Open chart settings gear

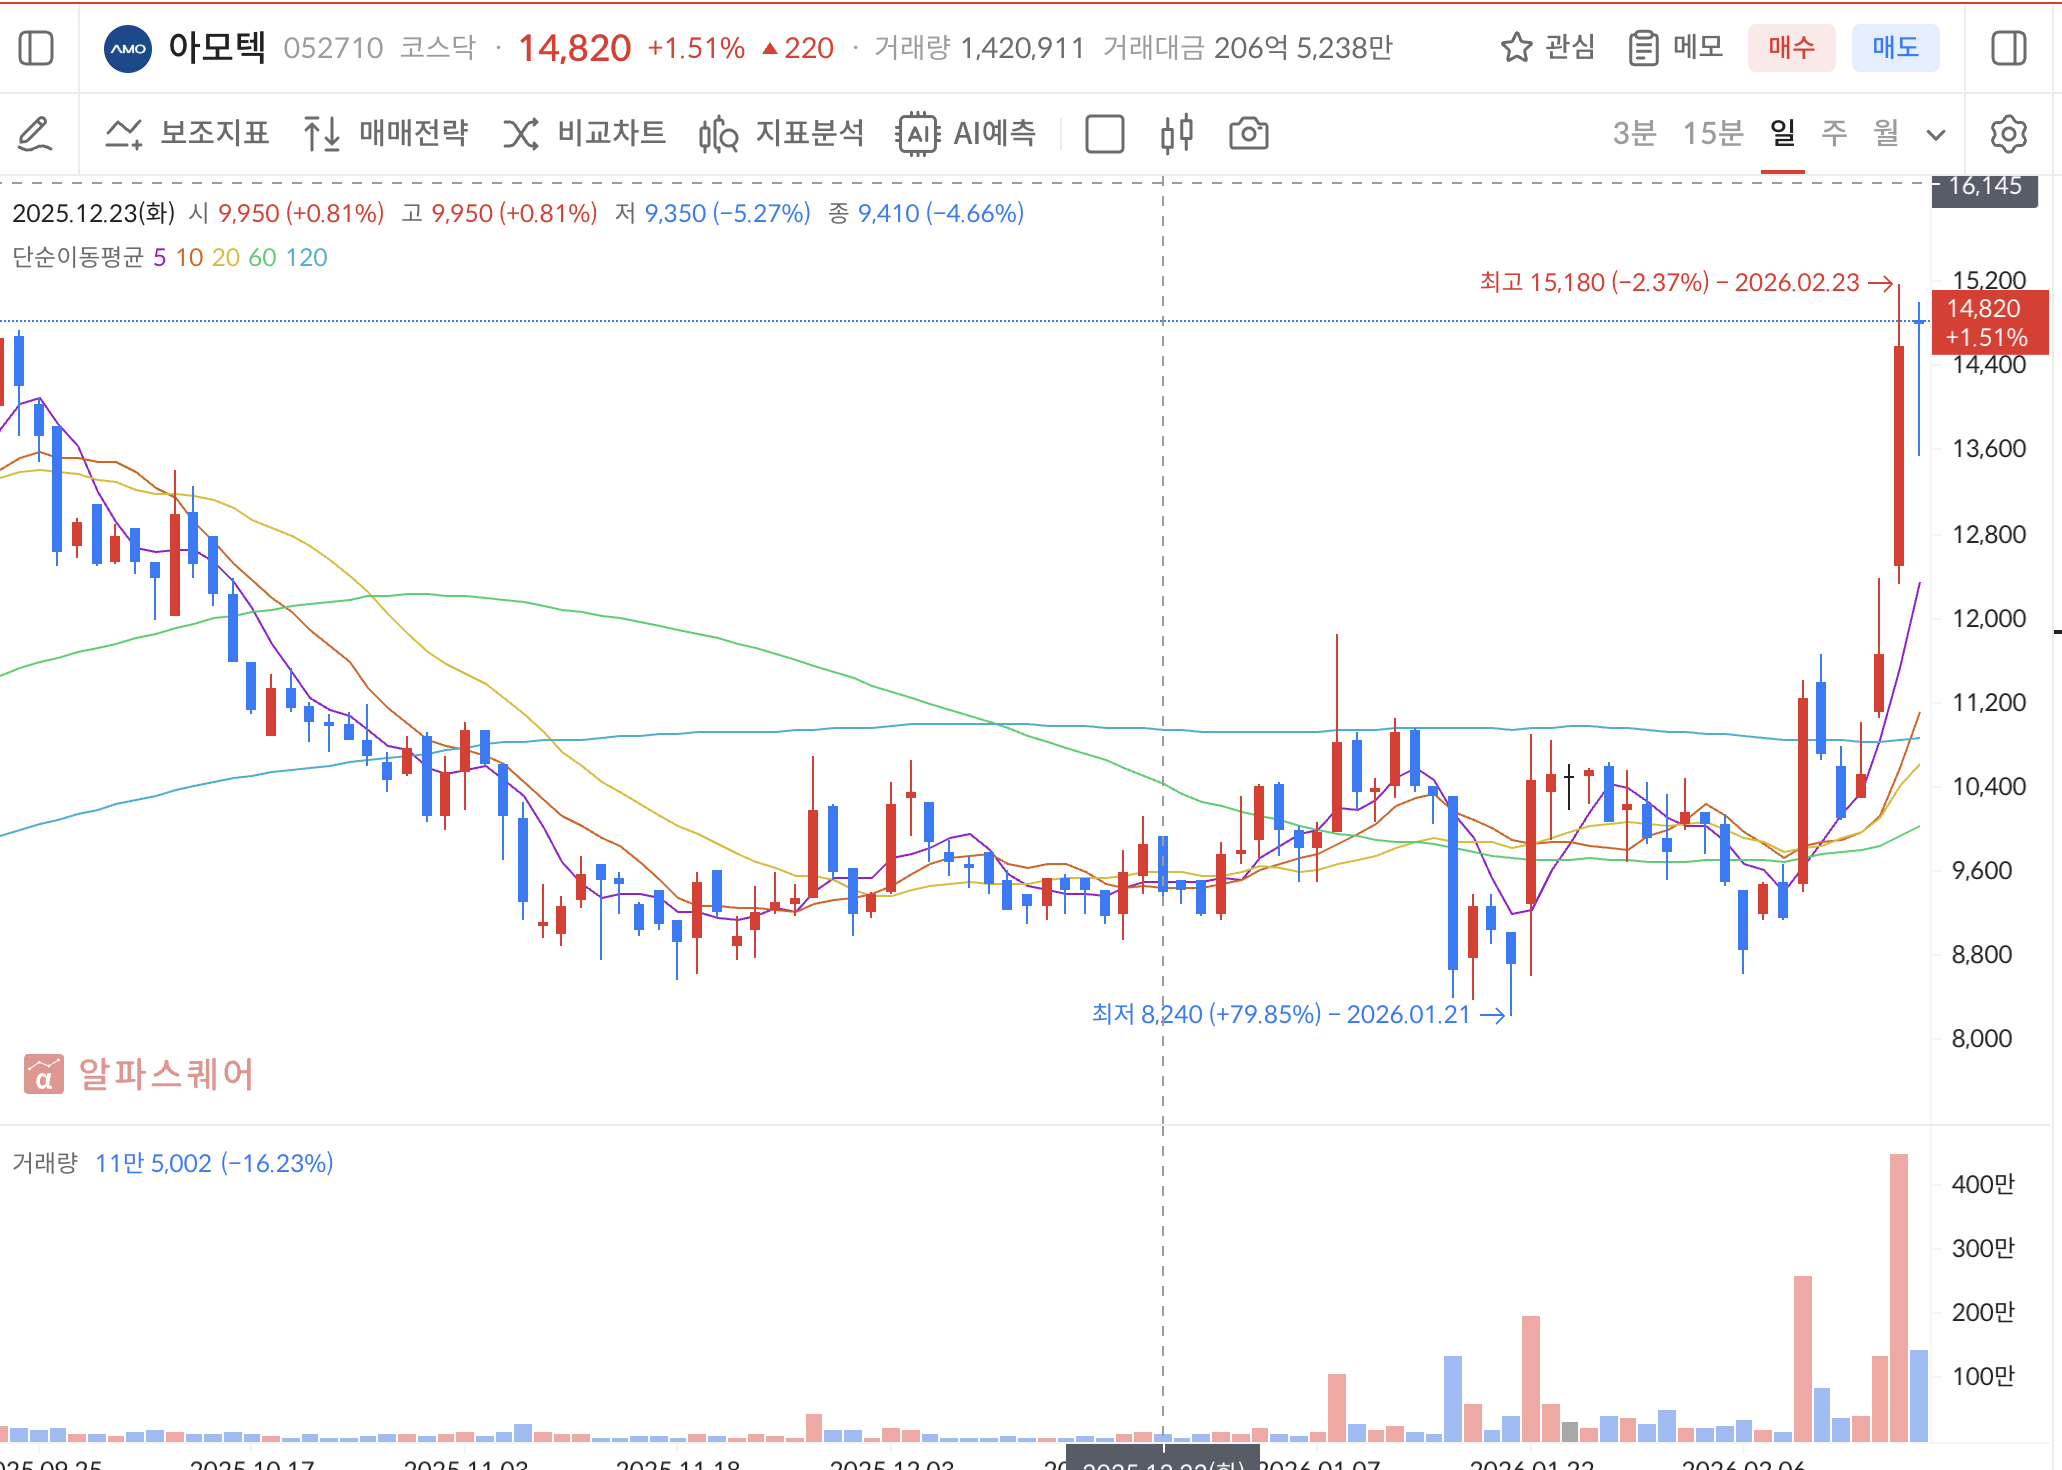[x=2008, y=133]
